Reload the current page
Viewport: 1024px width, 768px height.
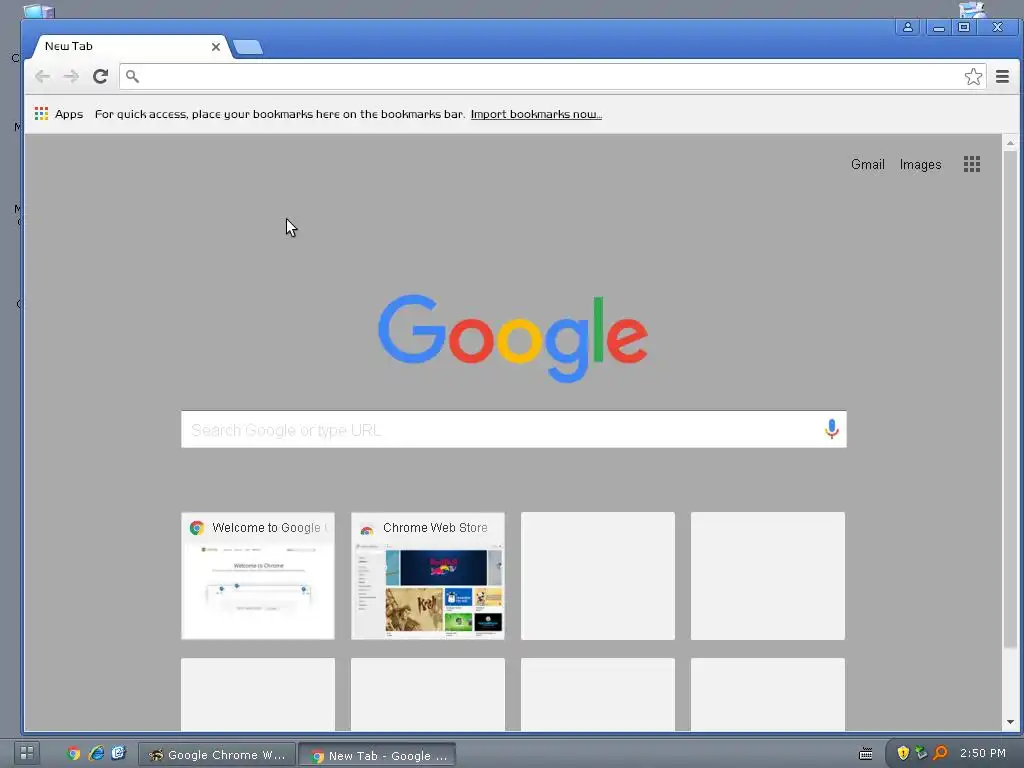coord(100,76)
